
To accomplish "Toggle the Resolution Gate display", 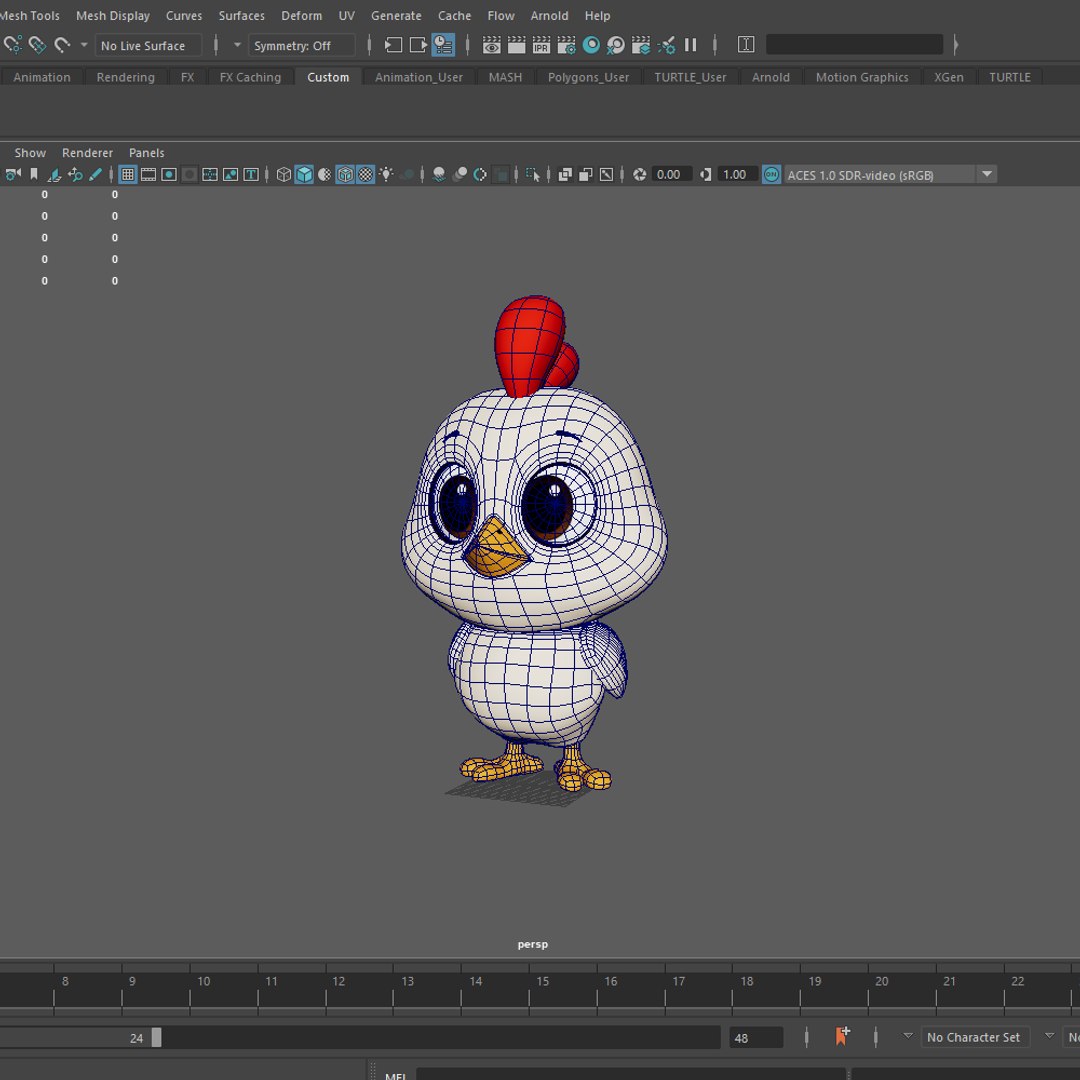I will [169, 175].
